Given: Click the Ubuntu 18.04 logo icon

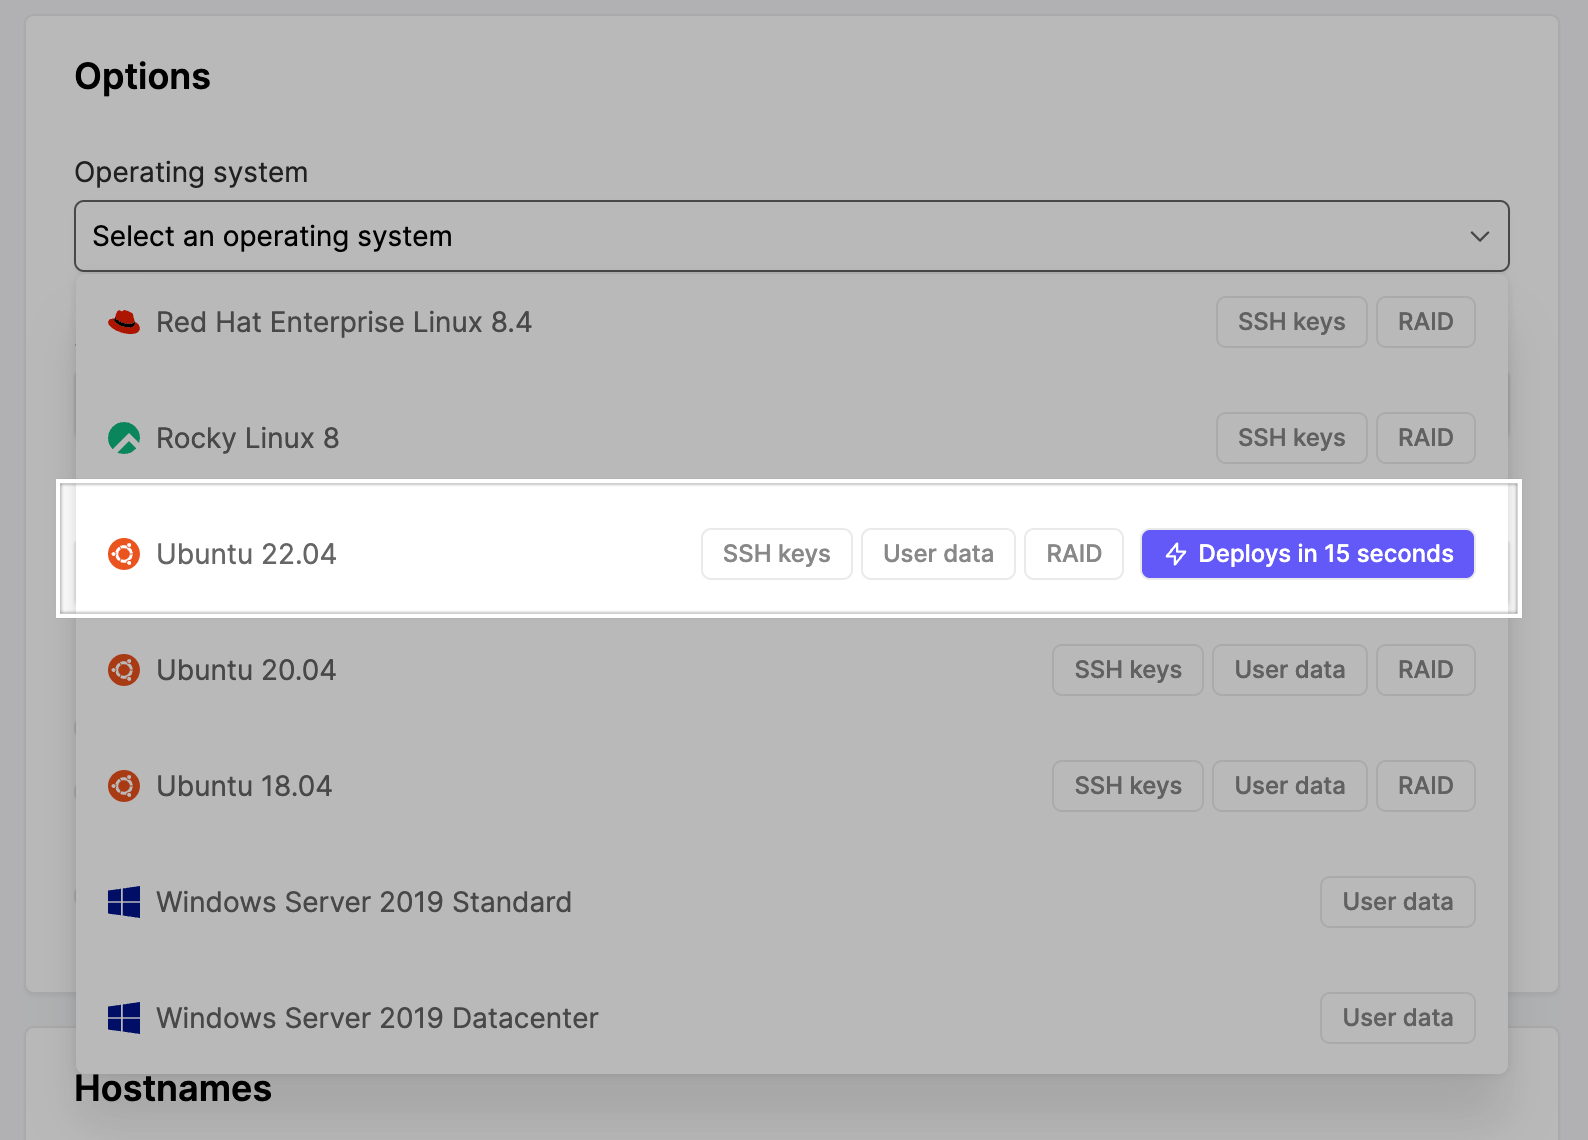Looking at the screenshot, I should tap(124, 786).
